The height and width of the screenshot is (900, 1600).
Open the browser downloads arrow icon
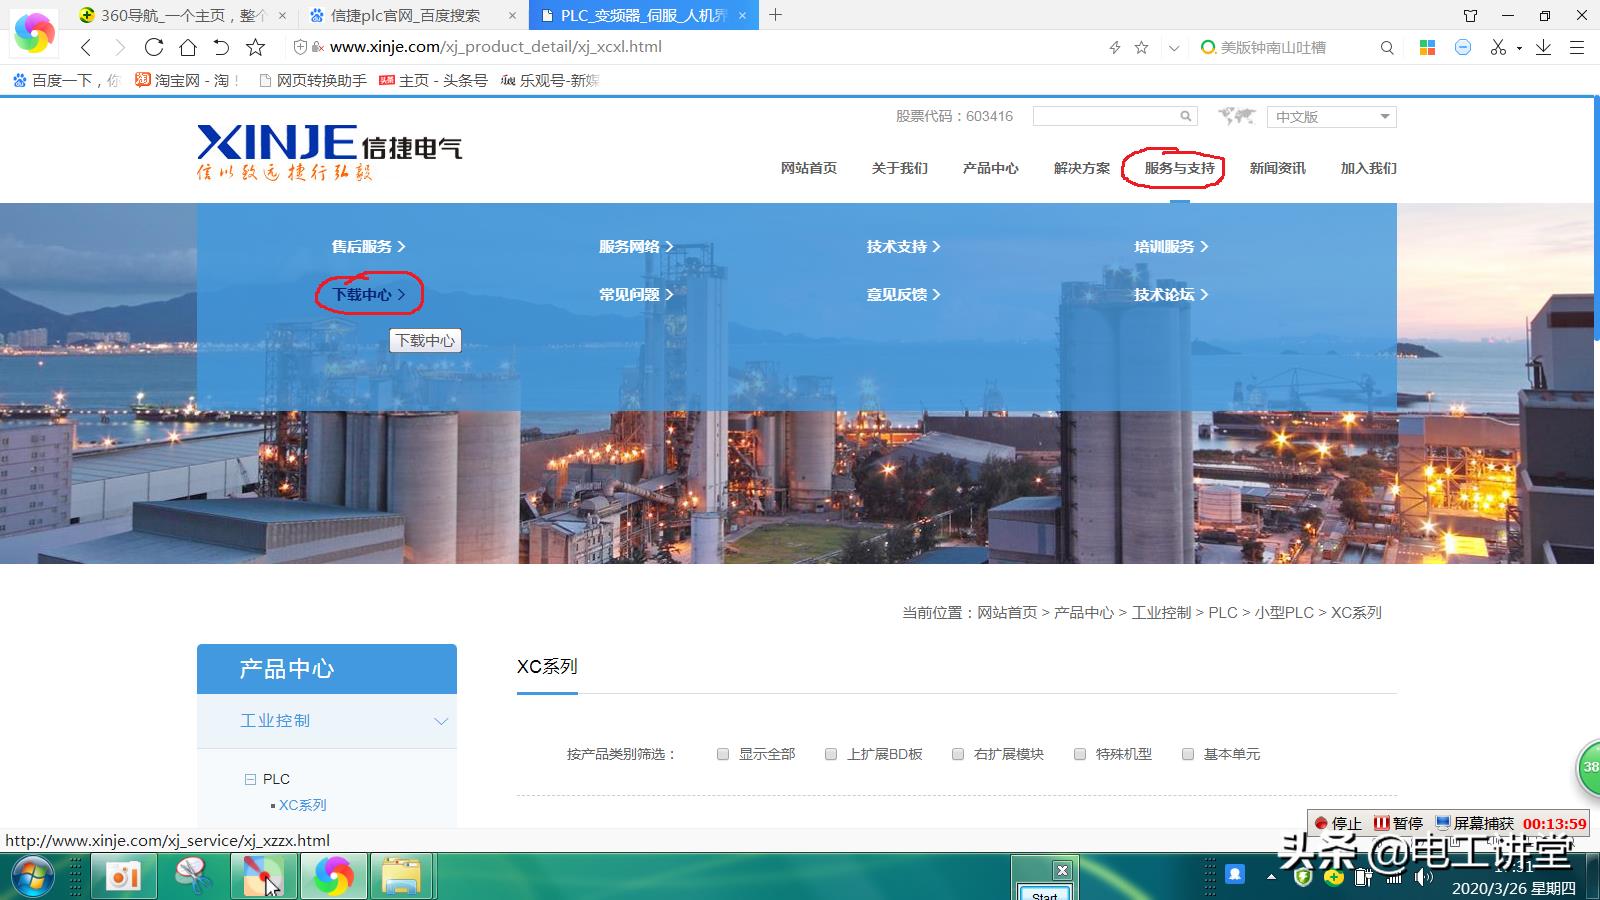(1543, 47)
